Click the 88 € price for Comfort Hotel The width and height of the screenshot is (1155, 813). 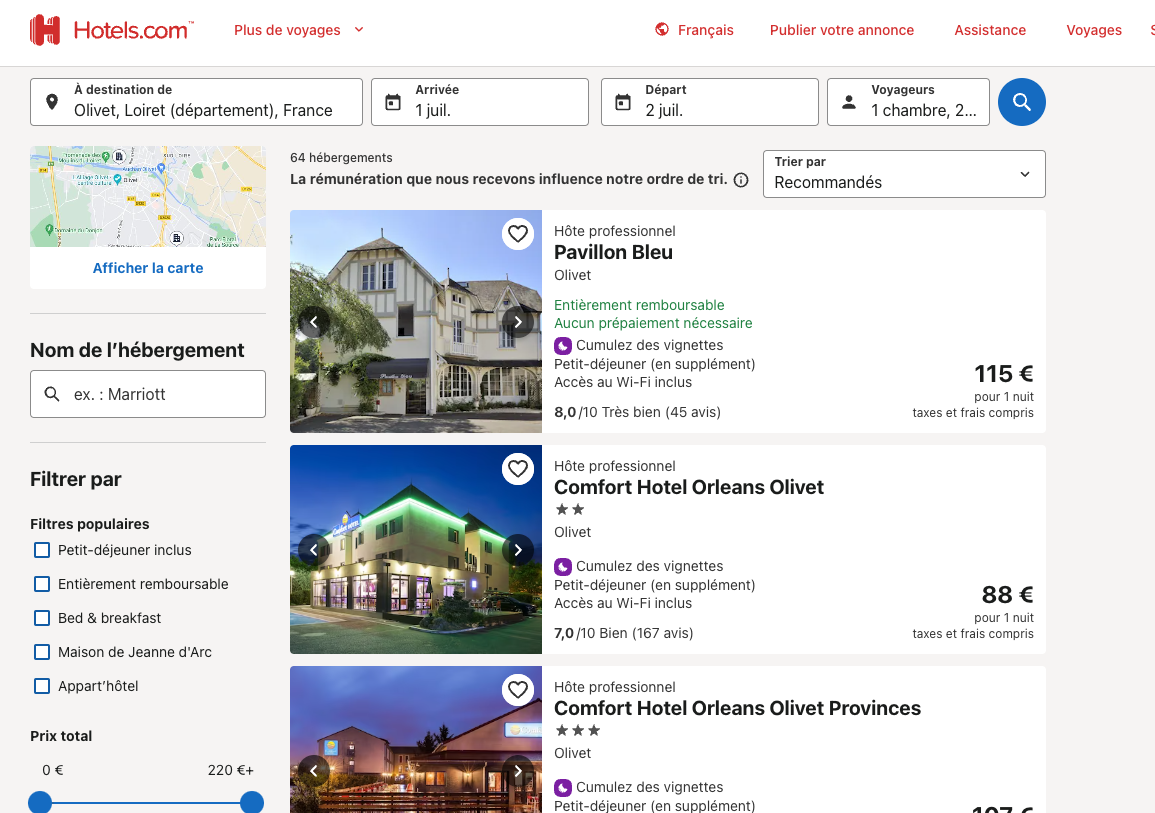[x=1008, y=594]
